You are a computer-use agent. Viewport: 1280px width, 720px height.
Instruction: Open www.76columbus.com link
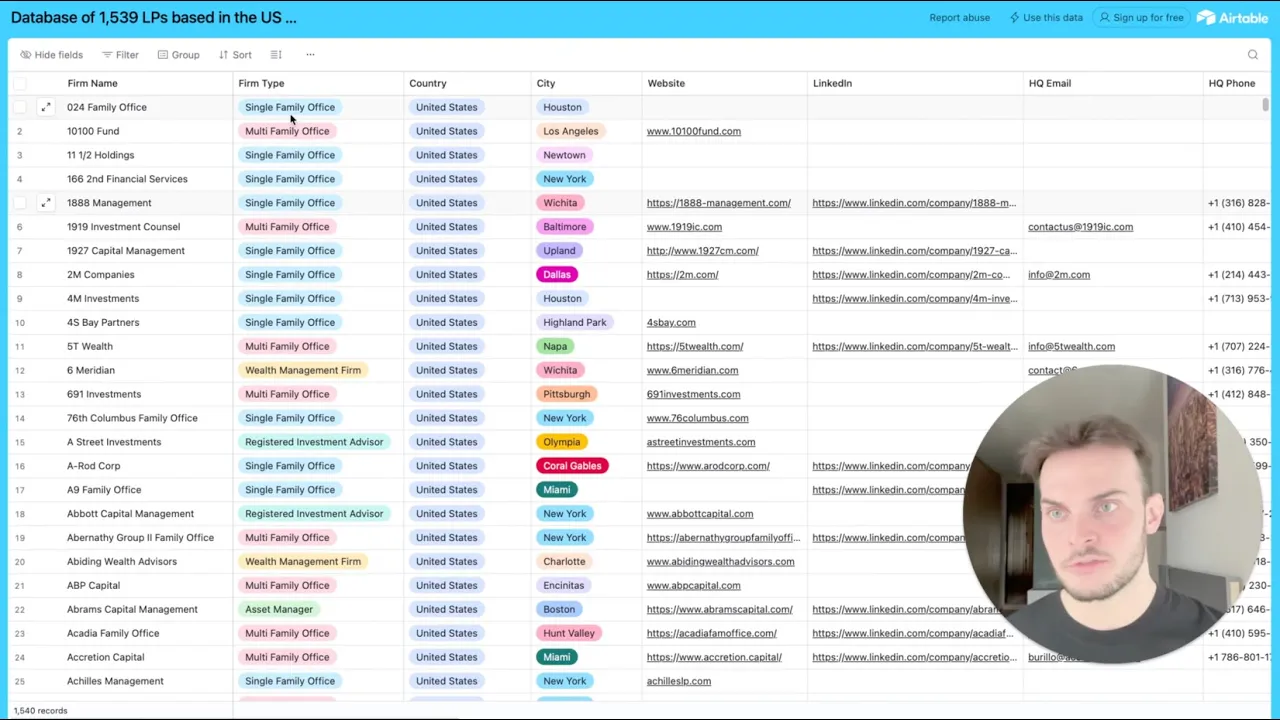[x=697, y=419]
